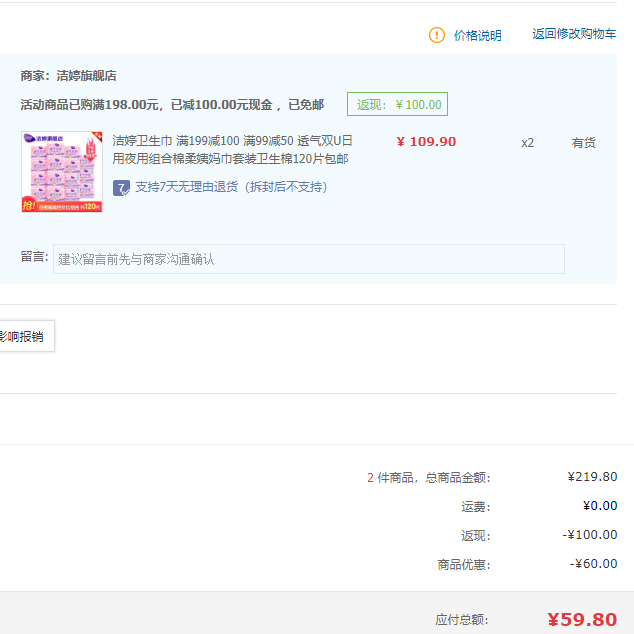Viewport: 634px width, 634px height.
Task: Click the 返现 -¥100.00 cashback amount
Action: [x=590, y=535]
